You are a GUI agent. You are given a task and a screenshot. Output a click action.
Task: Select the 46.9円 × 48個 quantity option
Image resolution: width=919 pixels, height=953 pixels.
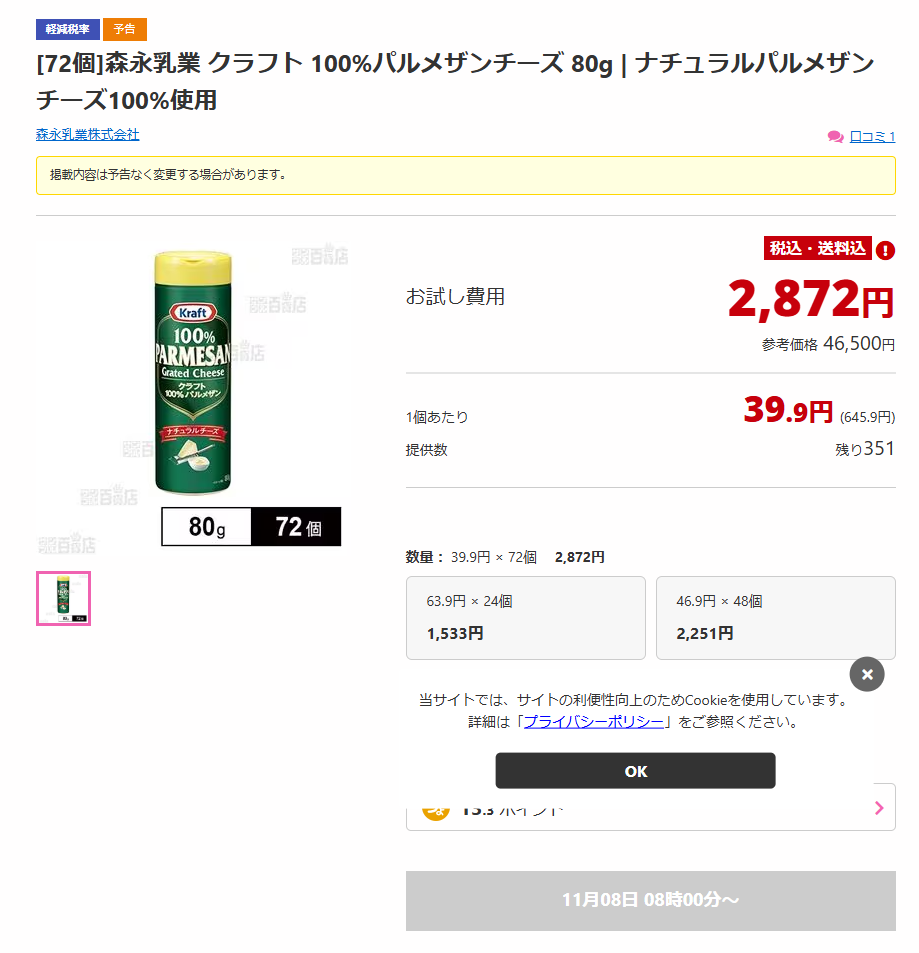pos(775,617)
